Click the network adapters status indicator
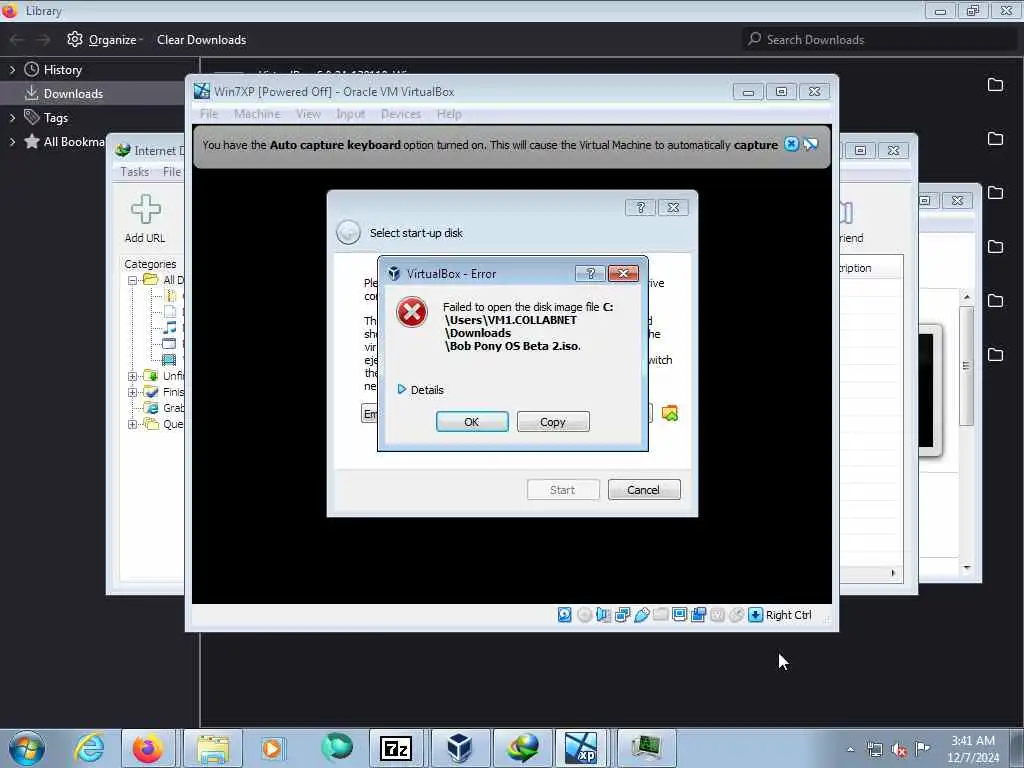Screen dimensions: 1024x768 (x=622, y=615)
